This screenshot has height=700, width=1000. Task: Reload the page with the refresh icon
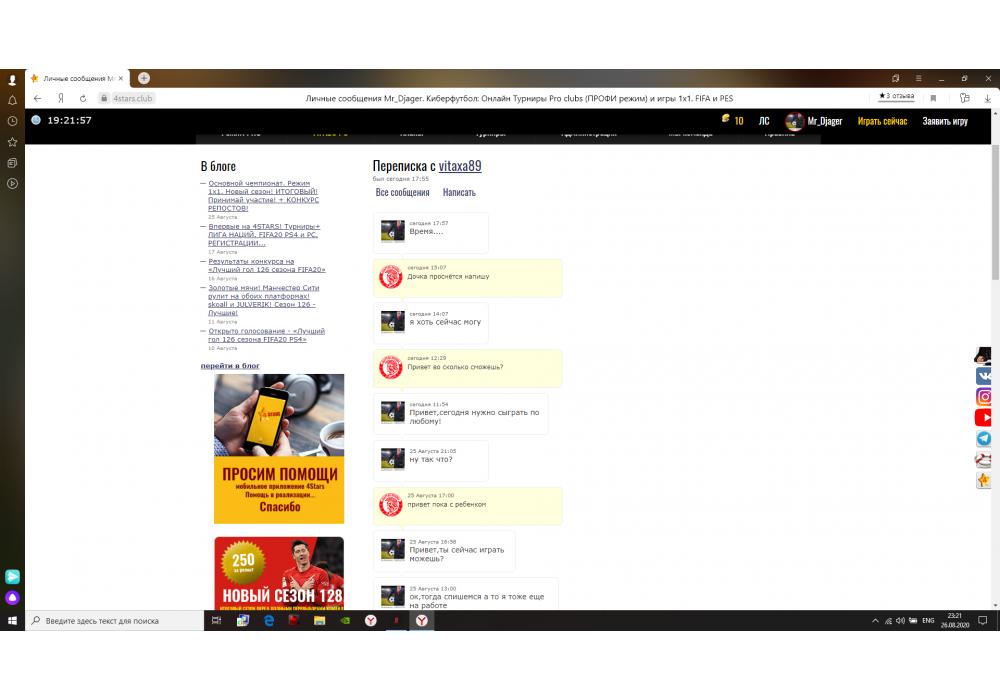pyautogui.click(x=83, y=98)
